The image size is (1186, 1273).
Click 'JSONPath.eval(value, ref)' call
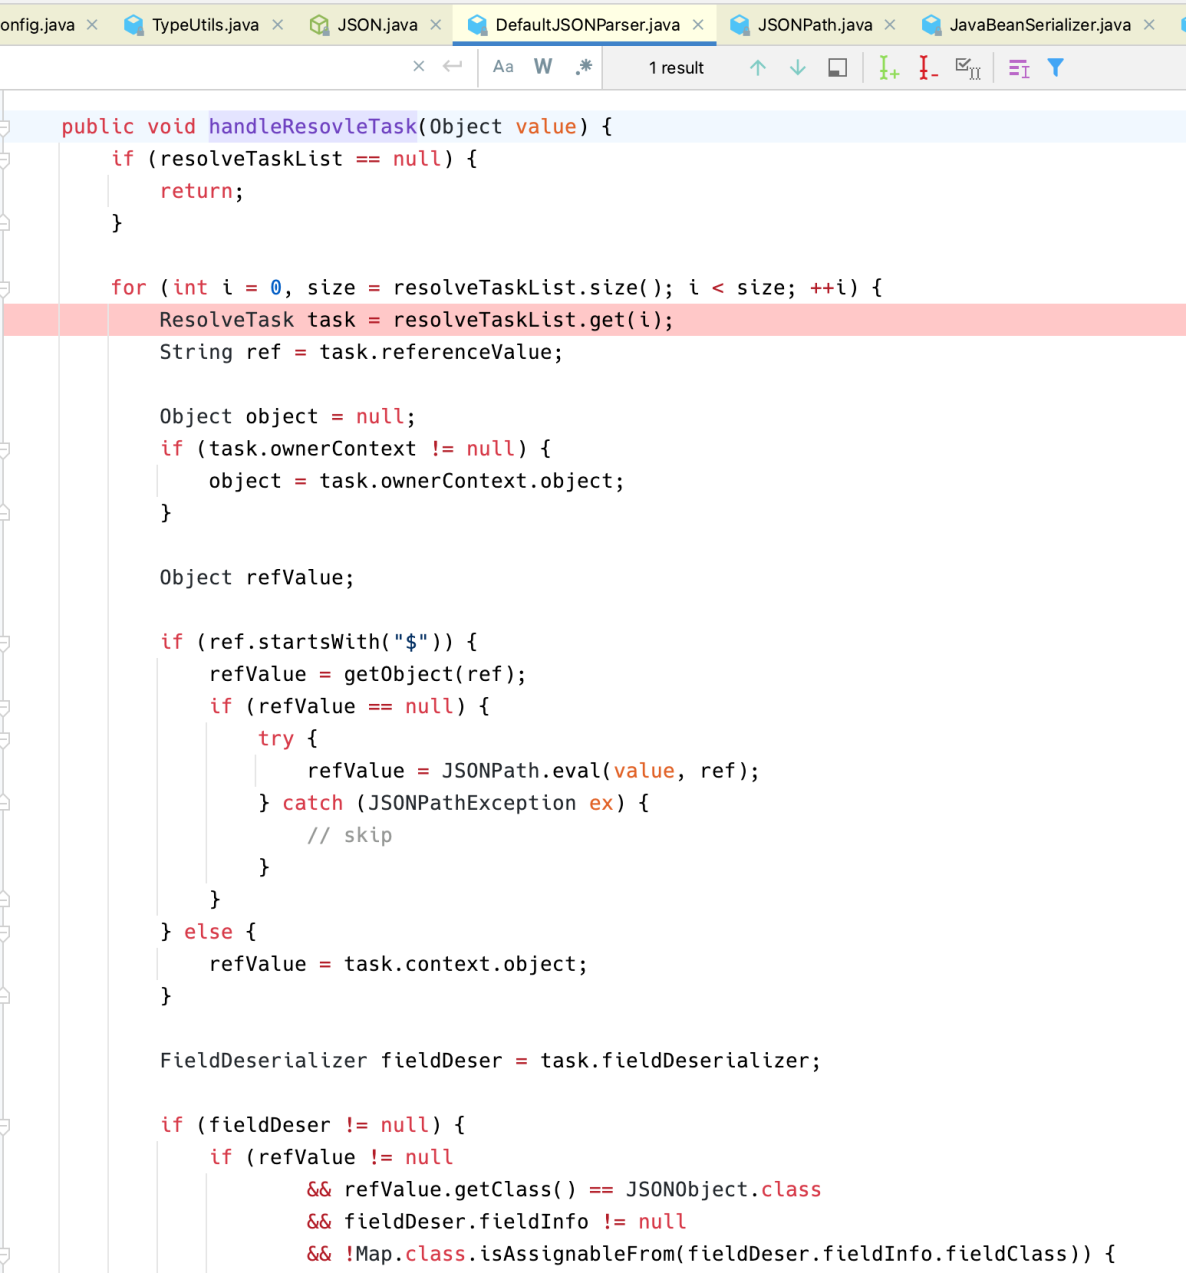tap(594, 771)
